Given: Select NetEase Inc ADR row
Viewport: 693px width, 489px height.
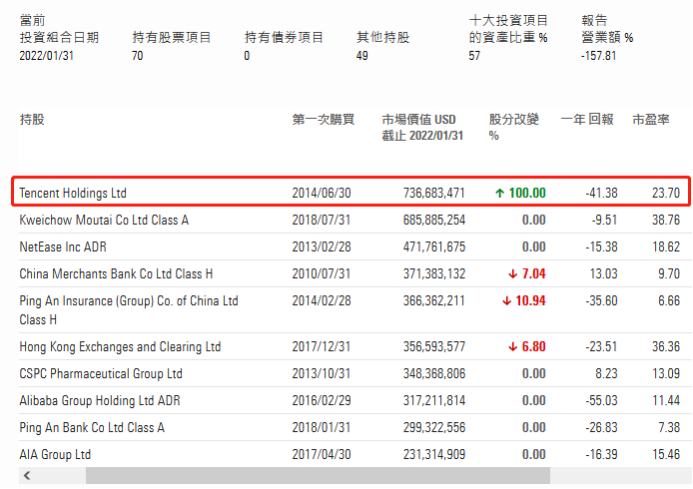Looking at the screenshot, I should click(x=61, y=246).
